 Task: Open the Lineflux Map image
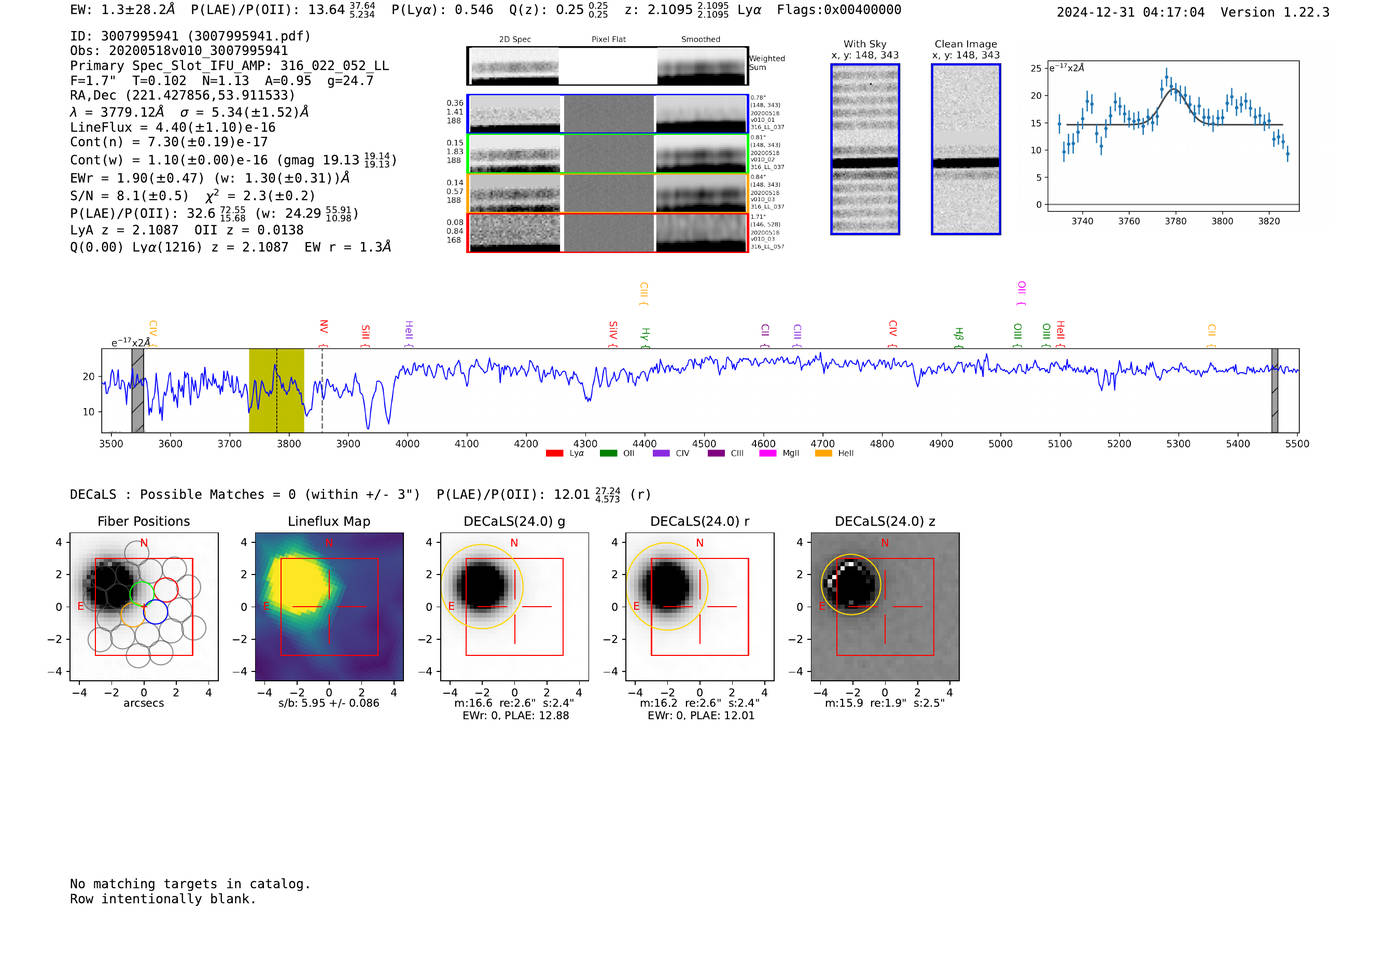pyautogui.click(x=329, y=607)
